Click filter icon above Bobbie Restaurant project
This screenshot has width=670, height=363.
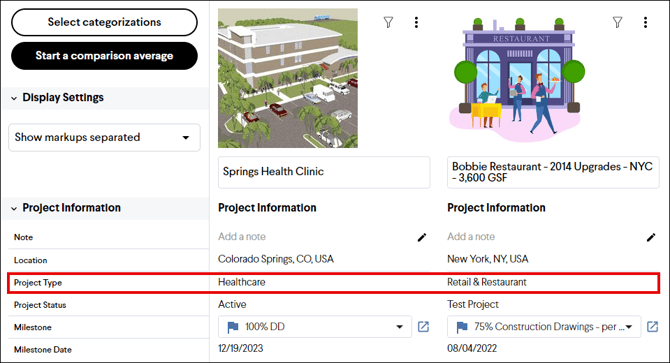[x=617, y=22]
